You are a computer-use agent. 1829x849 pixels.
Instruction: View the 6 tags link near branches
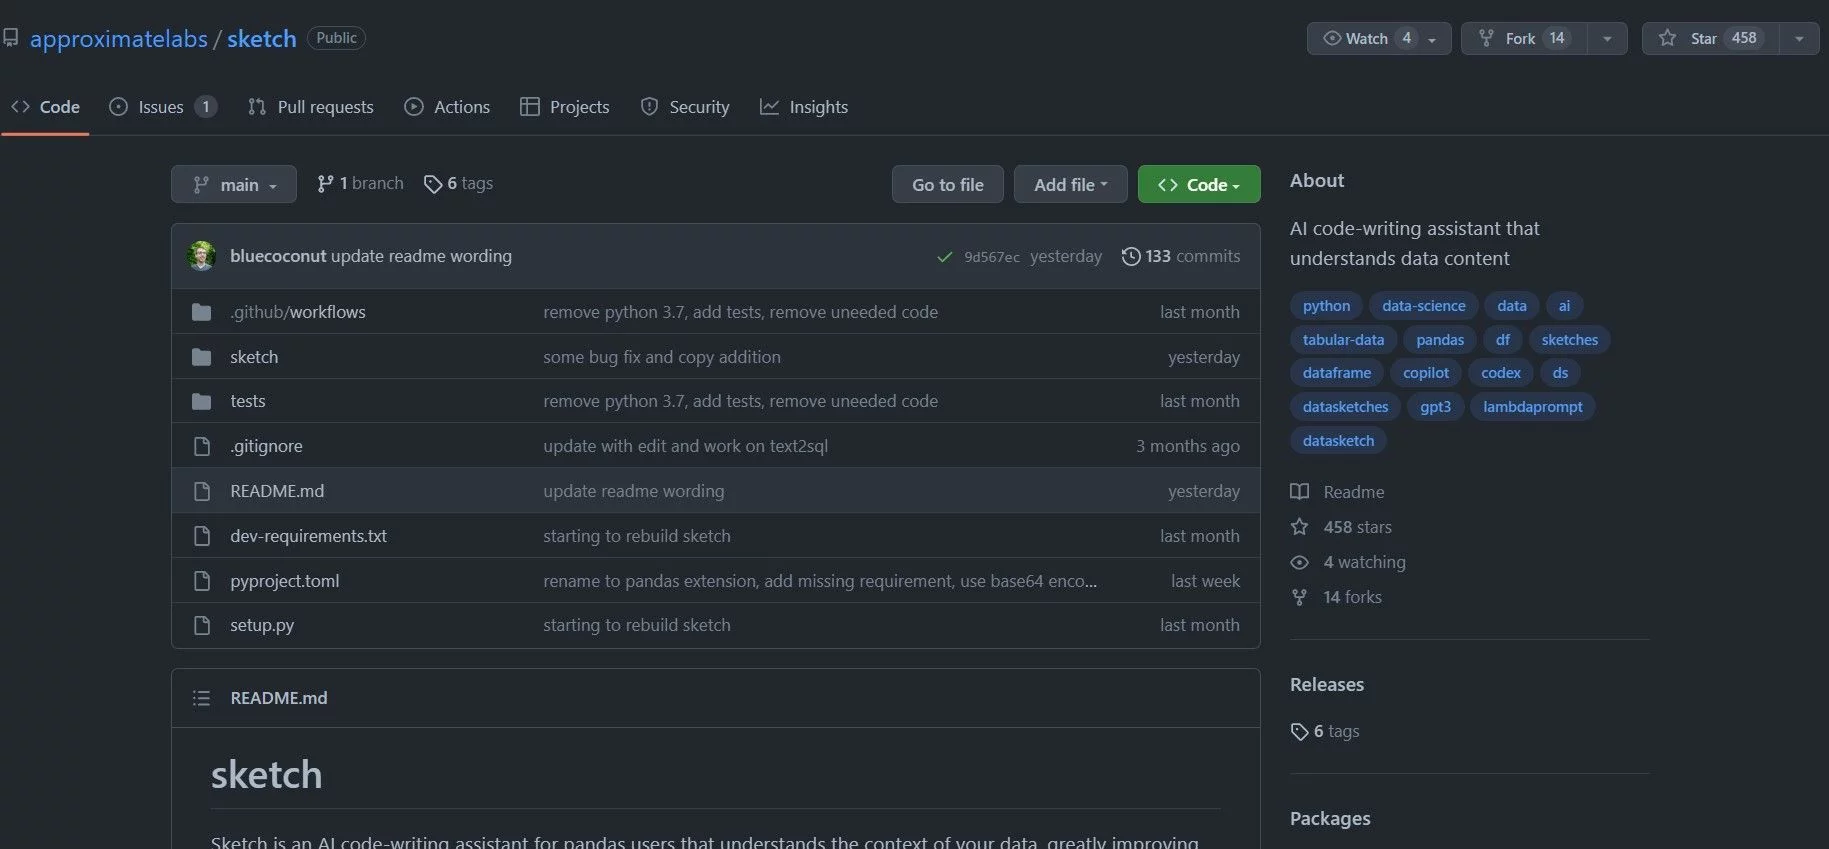[458, 183]
